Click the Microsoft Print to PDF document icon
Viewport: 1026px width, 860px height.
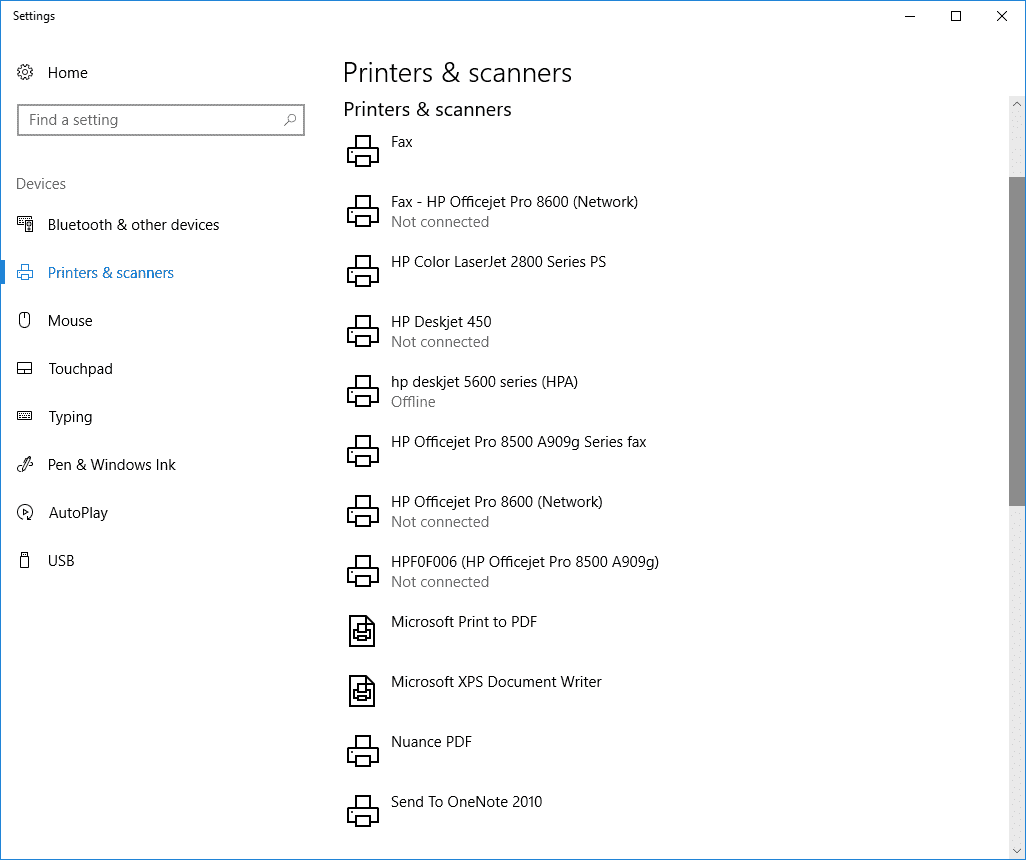tap(362, 631)
